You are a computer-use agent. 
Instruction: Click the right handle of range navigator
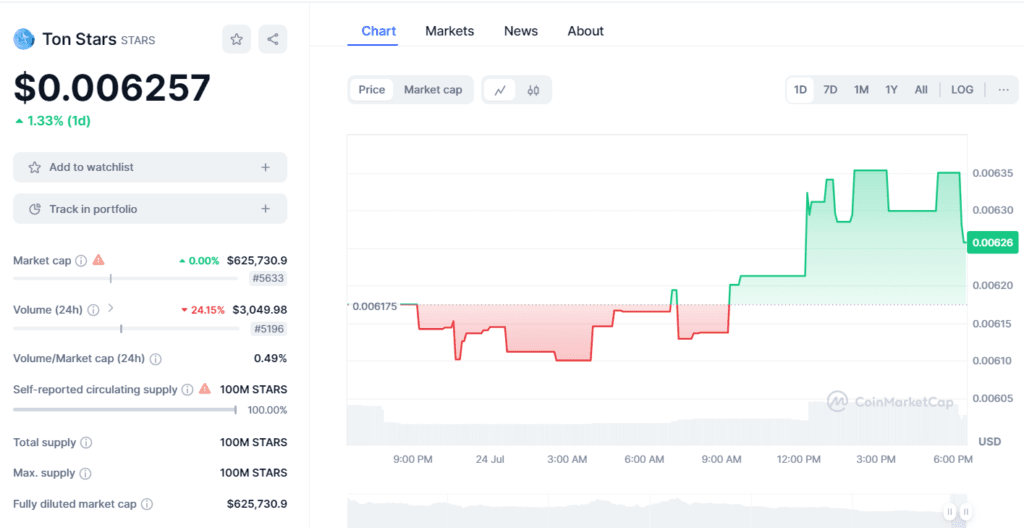click(x=966, y=511)
